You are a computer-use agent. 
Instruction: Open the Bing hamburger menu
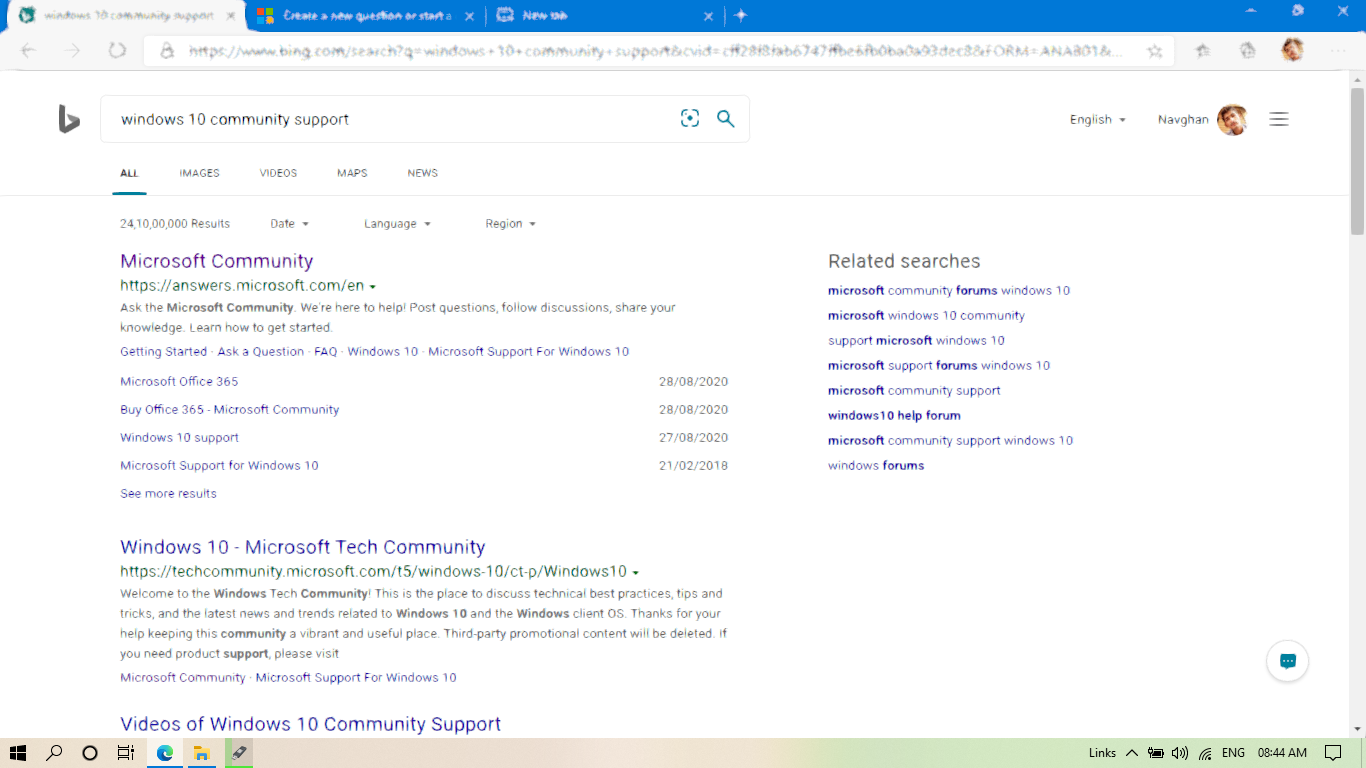[1279, 119]
